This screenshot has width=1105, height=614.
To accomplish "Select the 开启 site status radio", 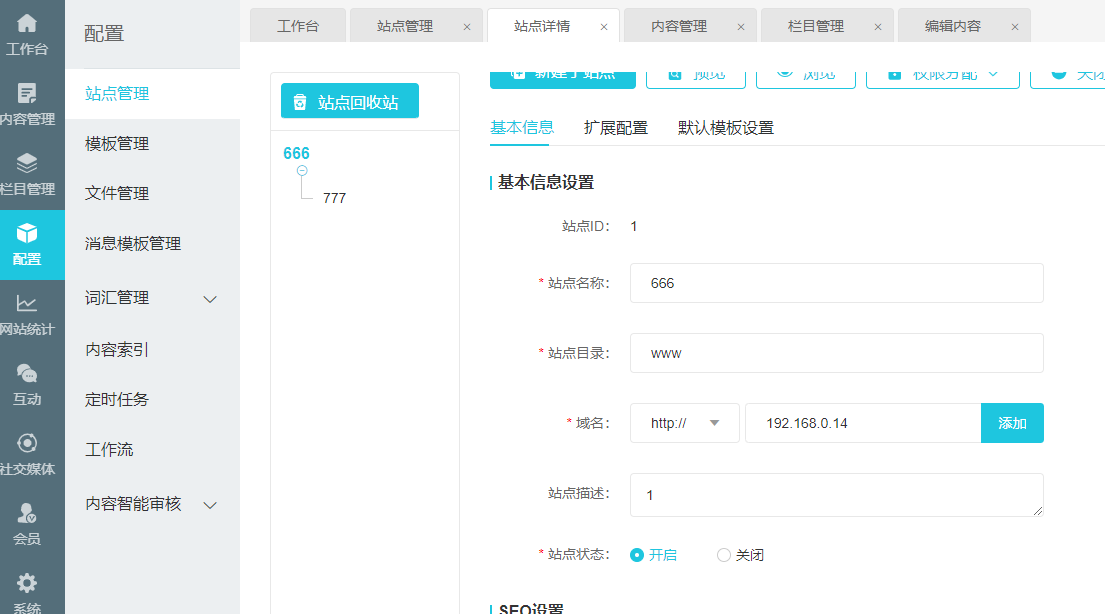I will (637, 555).
